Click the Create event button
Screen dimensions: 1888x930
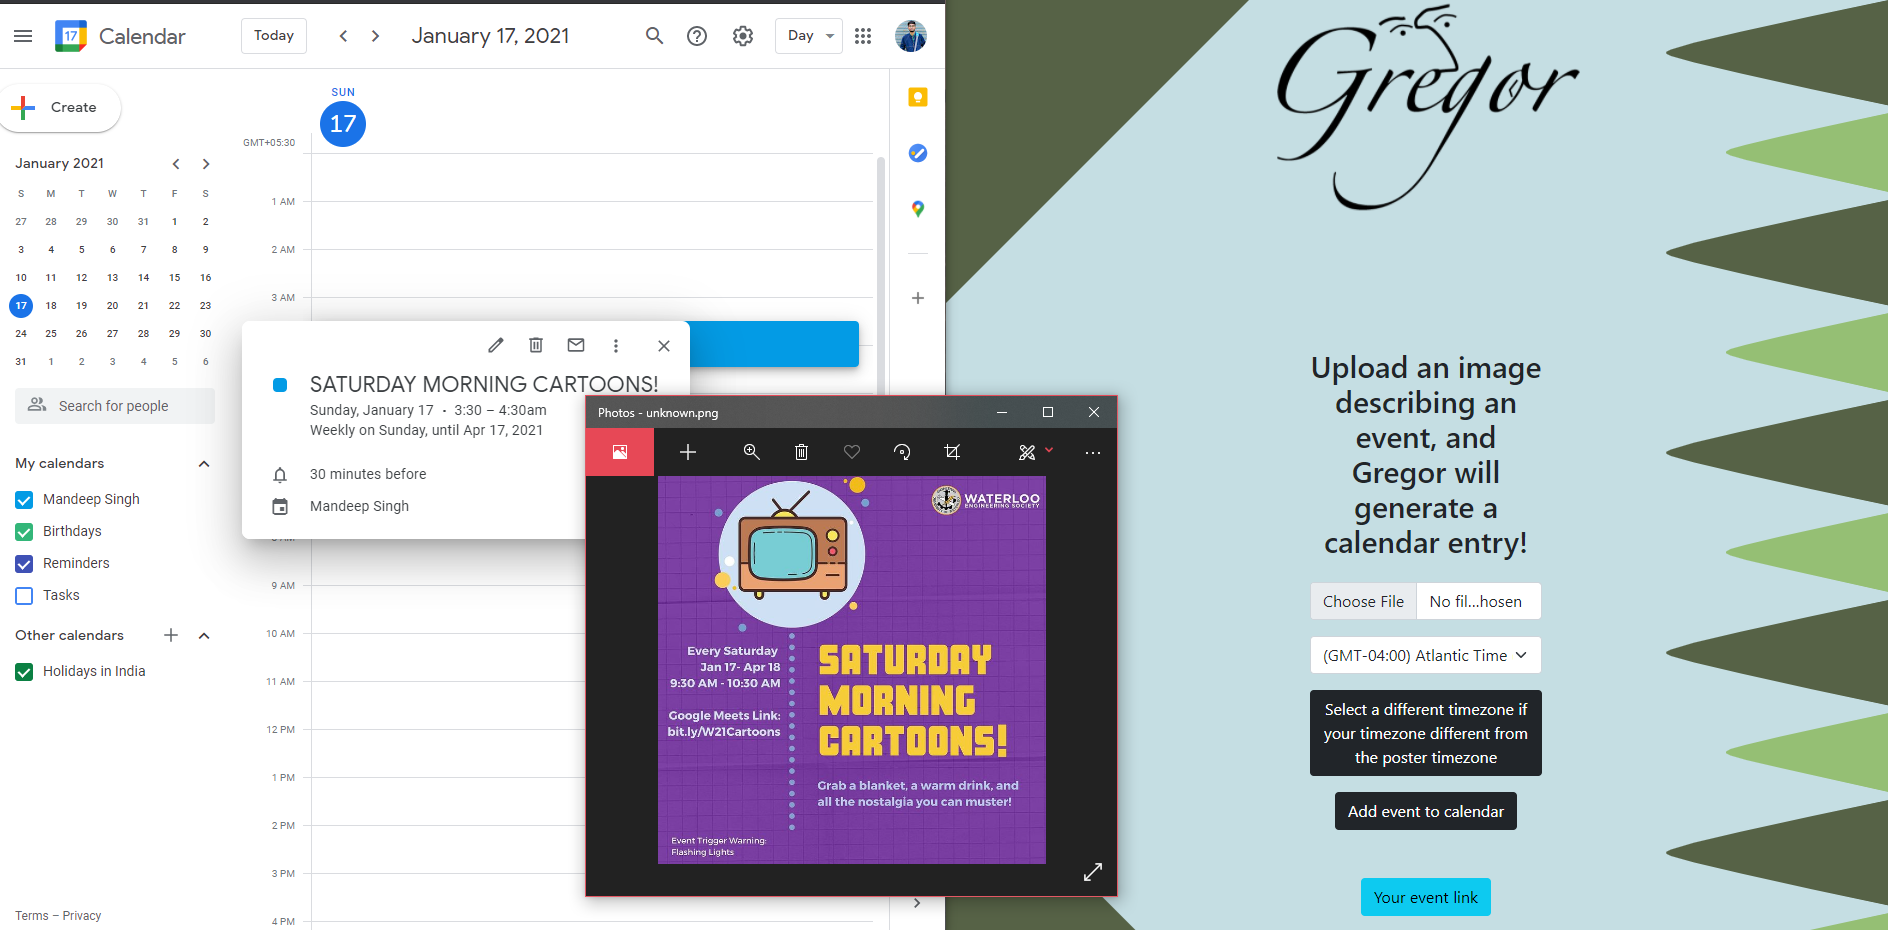click(60, 108)
